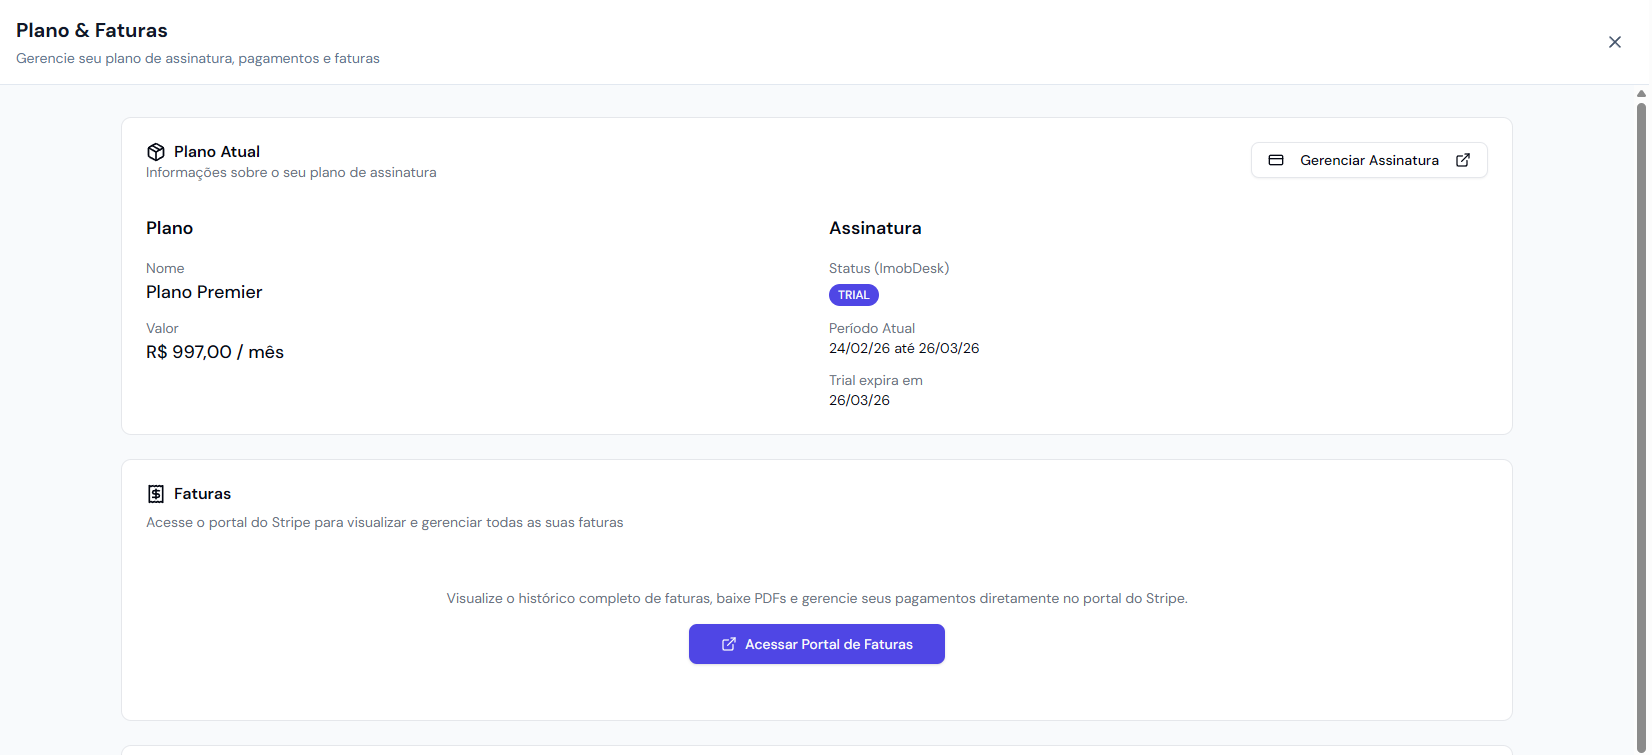Image resolution: width=1652 pixels, height=755 pixels.
Task: Click external link icon on Acessar Portal button
Action: [729, 644]
